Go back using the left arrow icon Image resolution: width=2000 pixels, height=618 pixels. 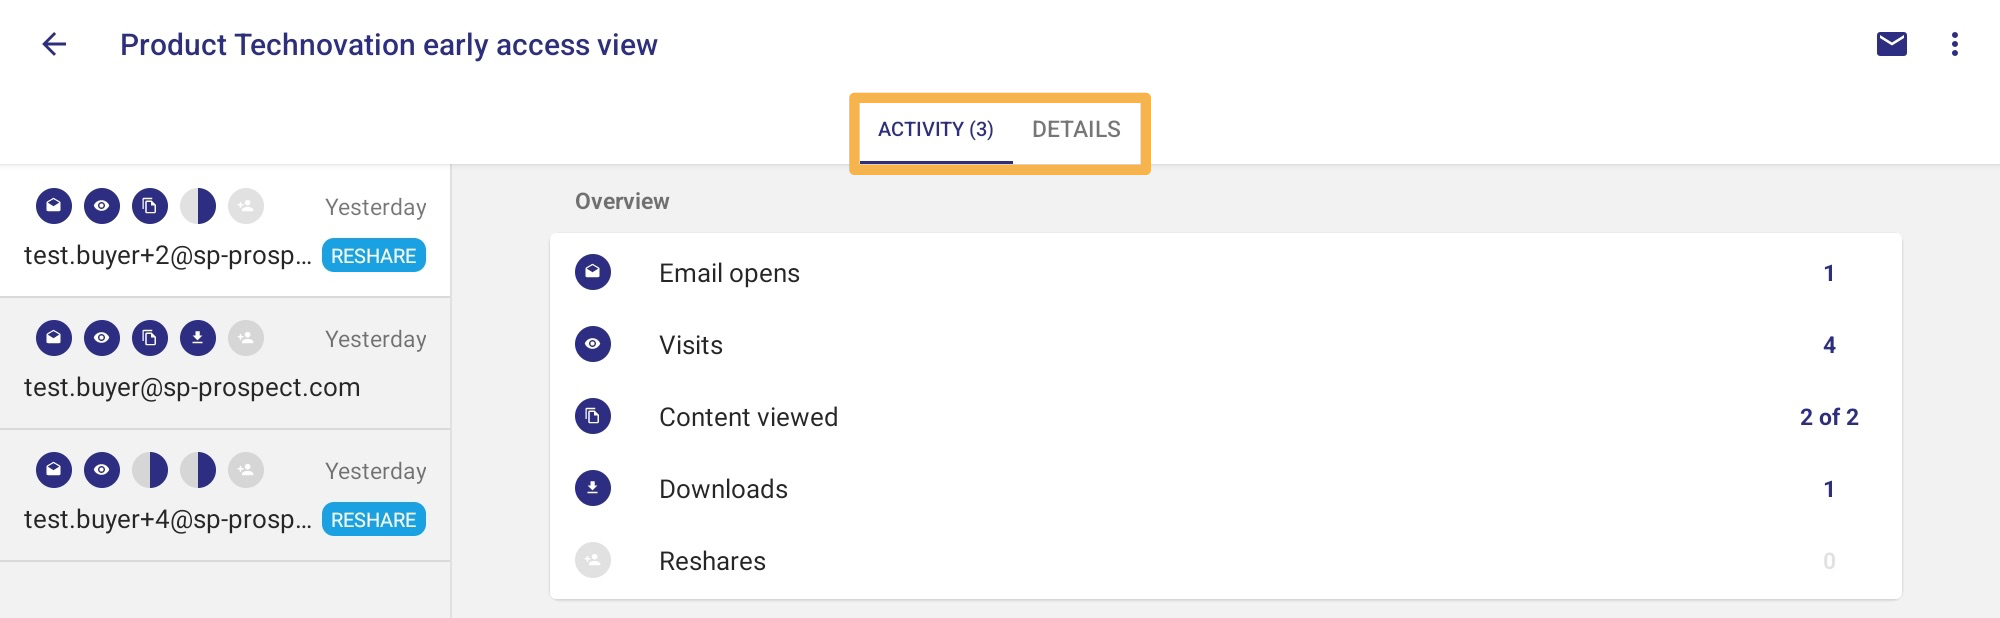point(54,44)
